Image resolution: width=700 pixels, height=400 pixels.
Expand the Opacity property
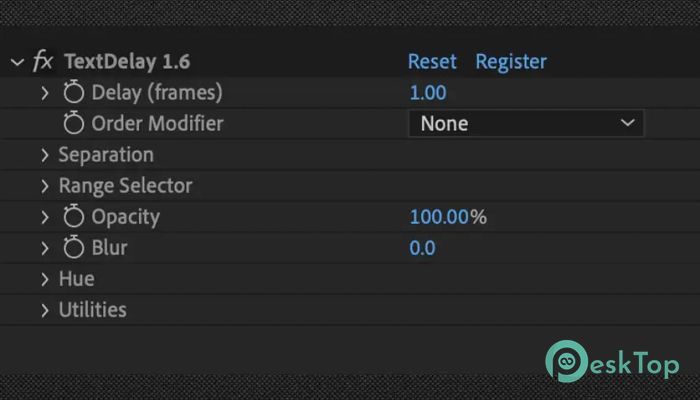[45, 217]
